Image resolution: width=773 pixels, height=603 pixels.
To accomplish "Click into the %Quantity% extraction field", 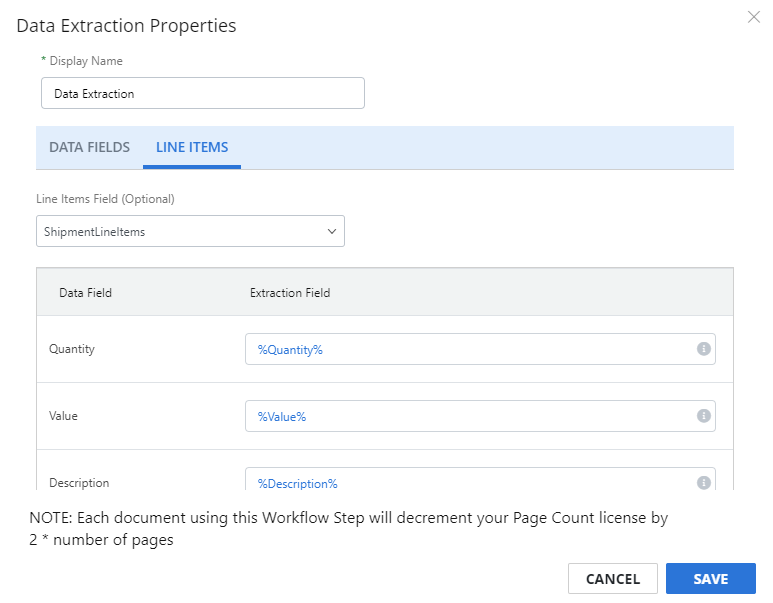I will [480, 349].
